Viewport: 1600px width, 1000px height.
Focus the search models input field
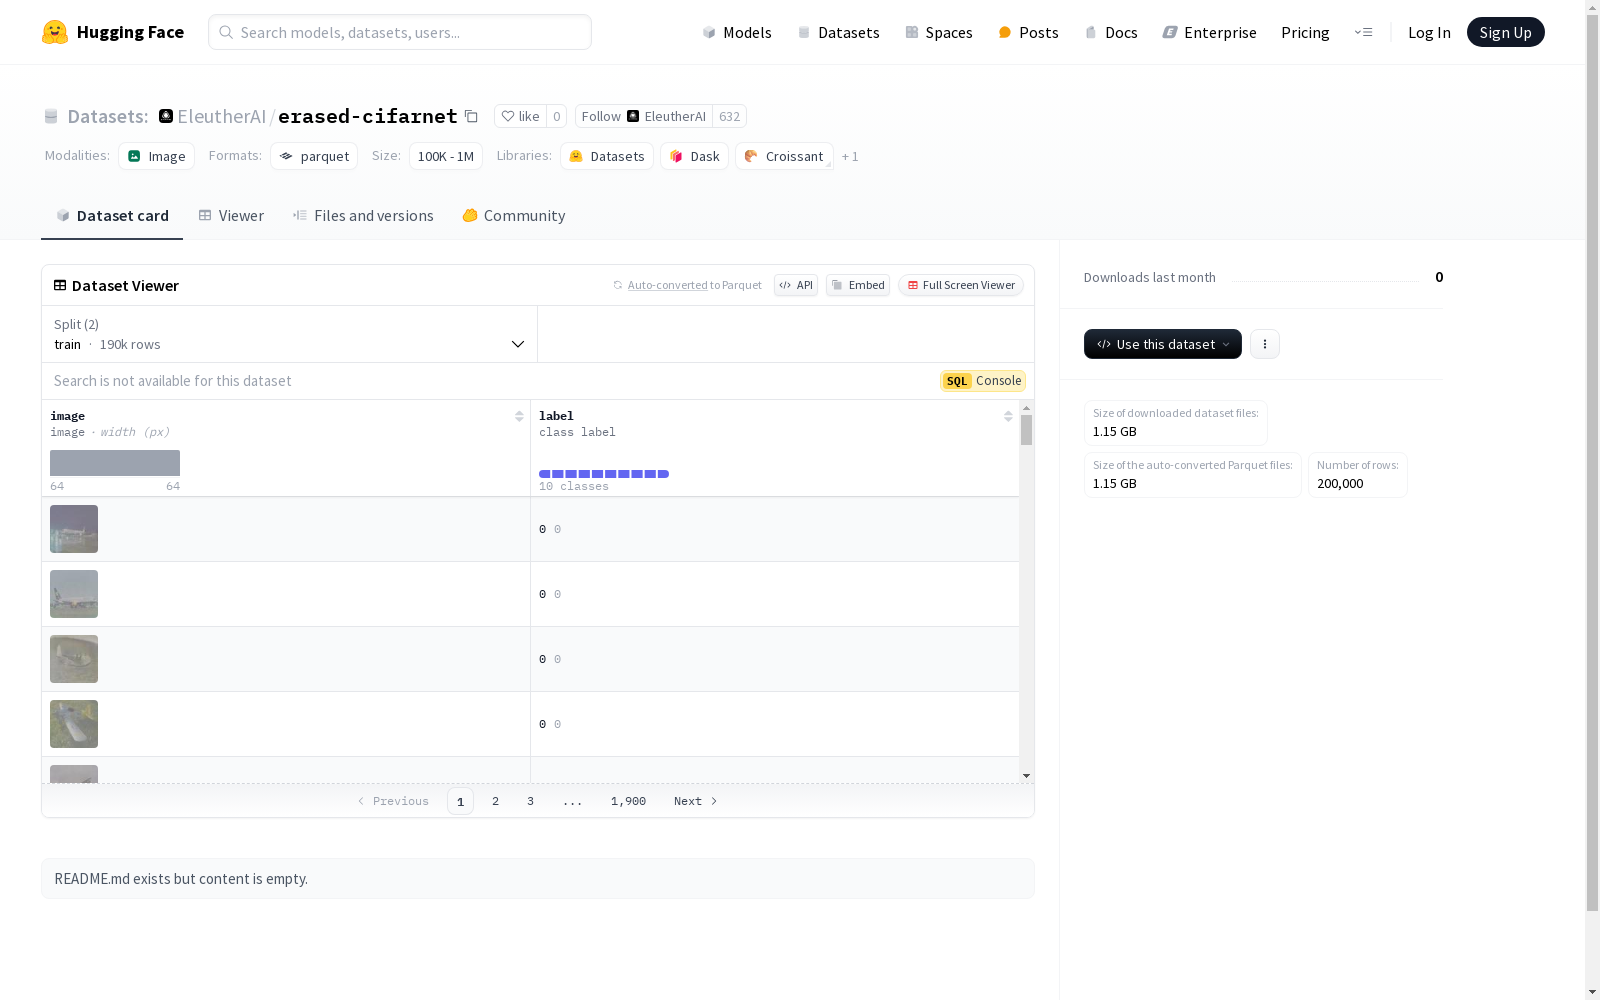click(x=400, y=32)
